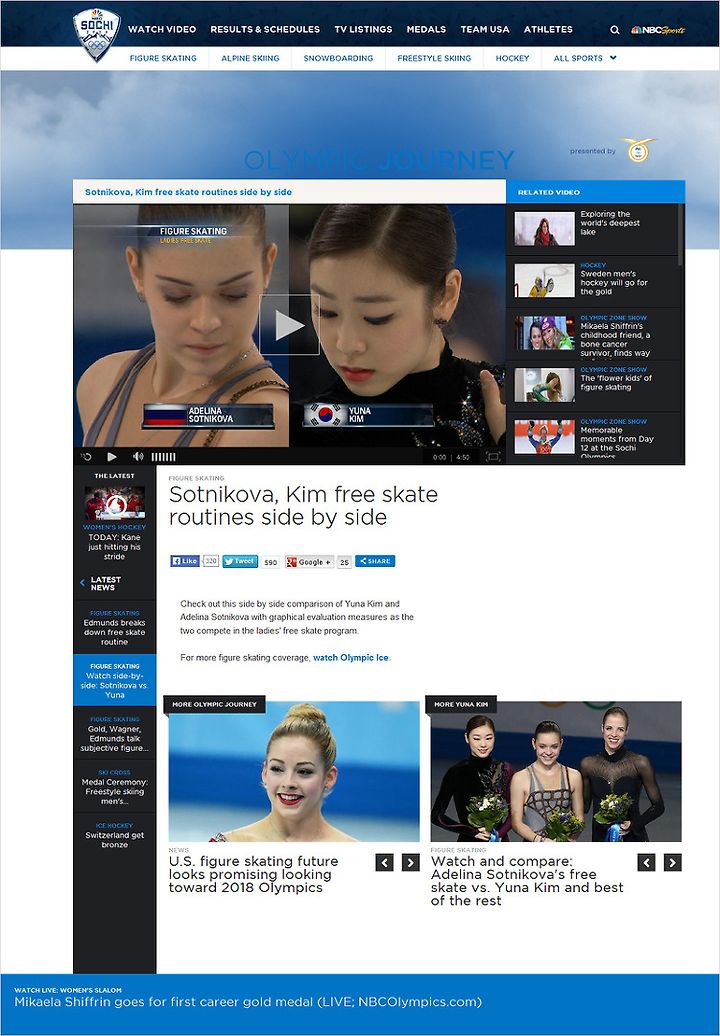This screenshot has height=1036, width=720.
Task: Open Watch Video menu
Action: (x=162, y=29)
